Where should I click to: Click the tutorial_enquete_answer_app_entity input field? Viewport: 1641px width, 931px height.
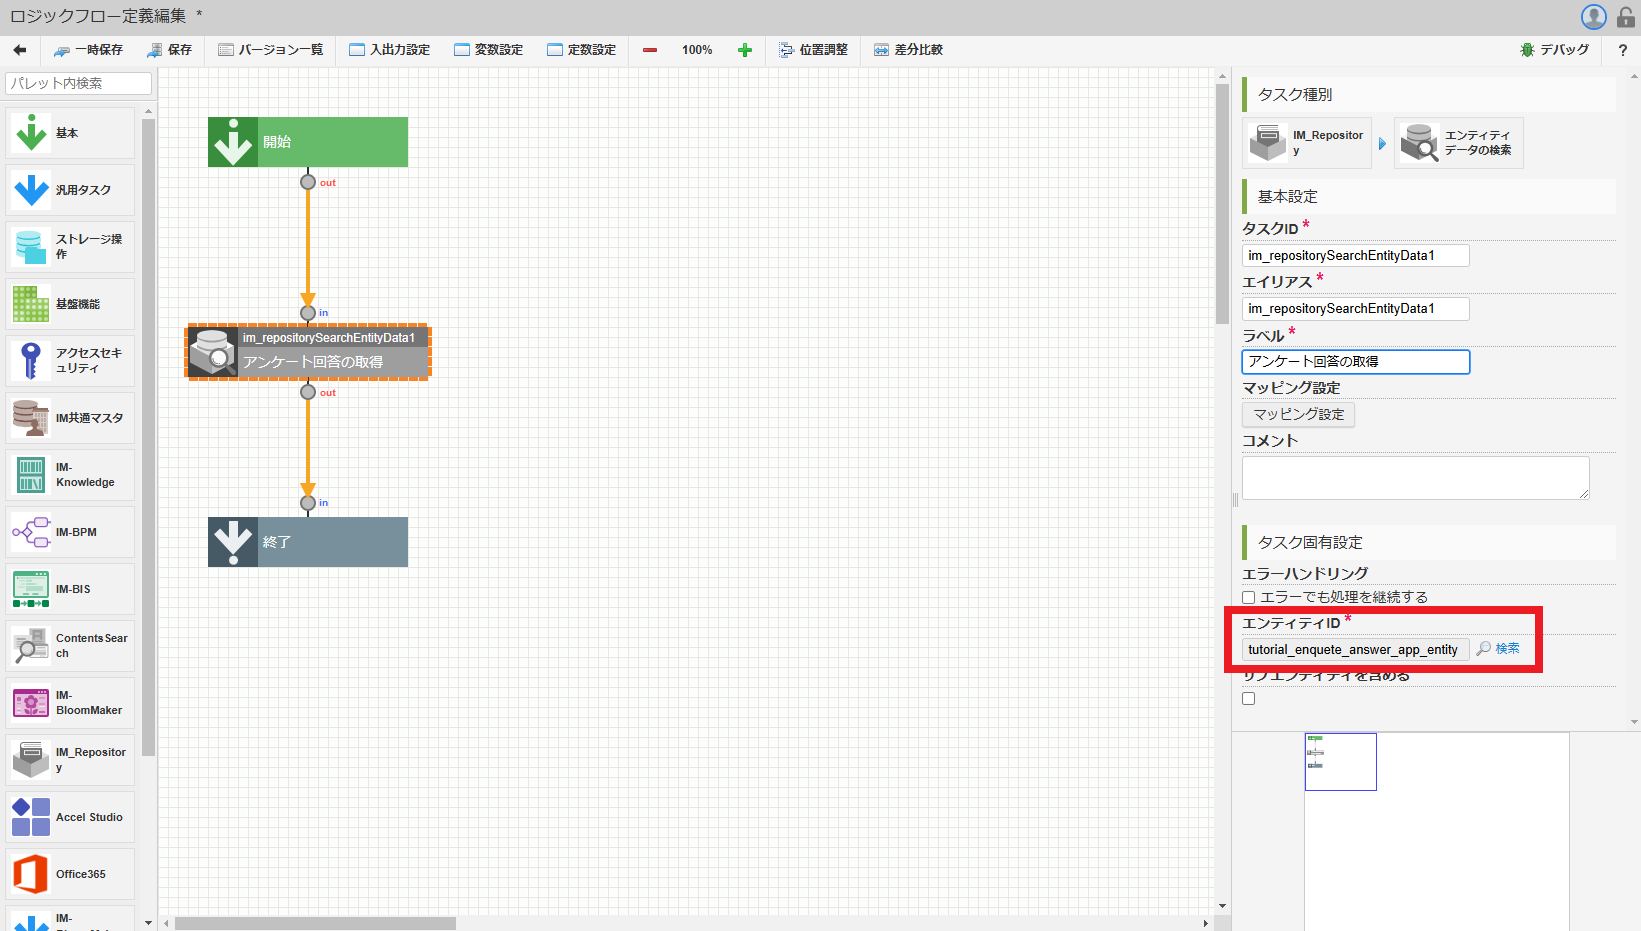[1355, 648]
